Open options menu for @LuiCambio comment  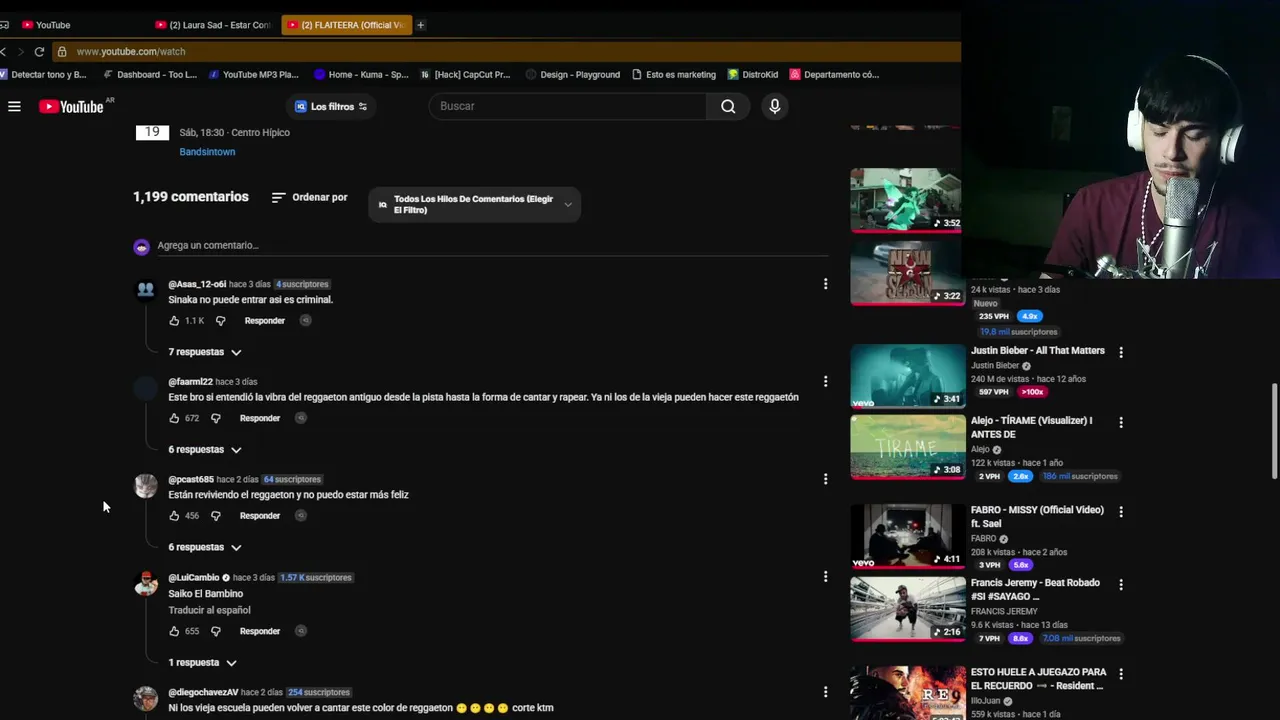click(825, 576)
